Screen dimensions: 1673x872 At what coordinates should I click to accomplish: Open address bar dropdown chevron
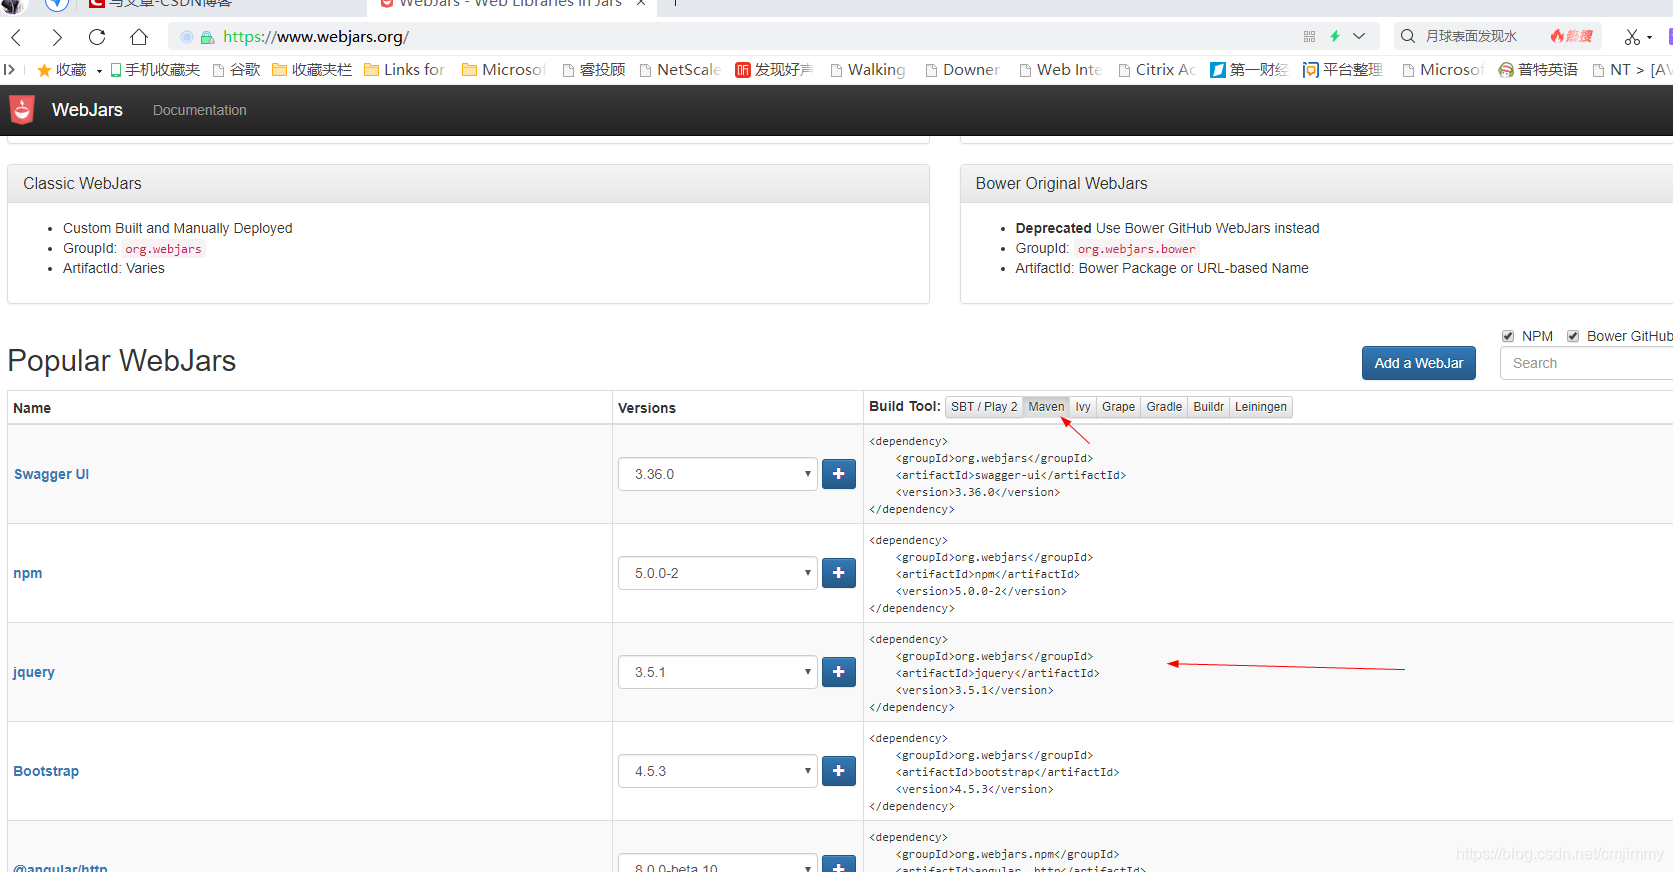1359,36
